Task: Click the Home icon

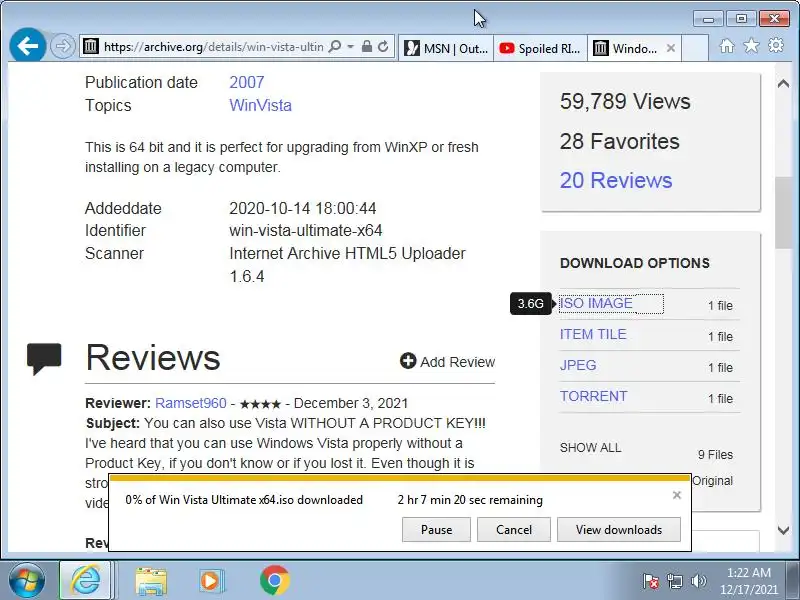Action: click(727, 46)
